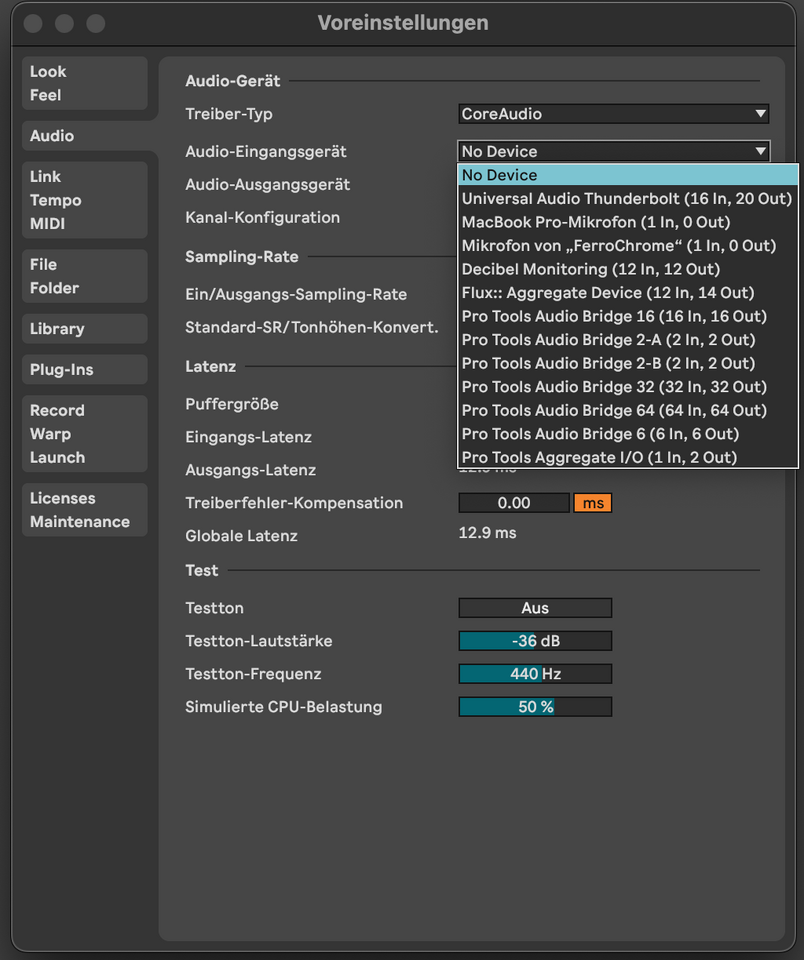Click the Audio-Ausgangsgerät label
The image size is (804, 960).
click(268, 185)
